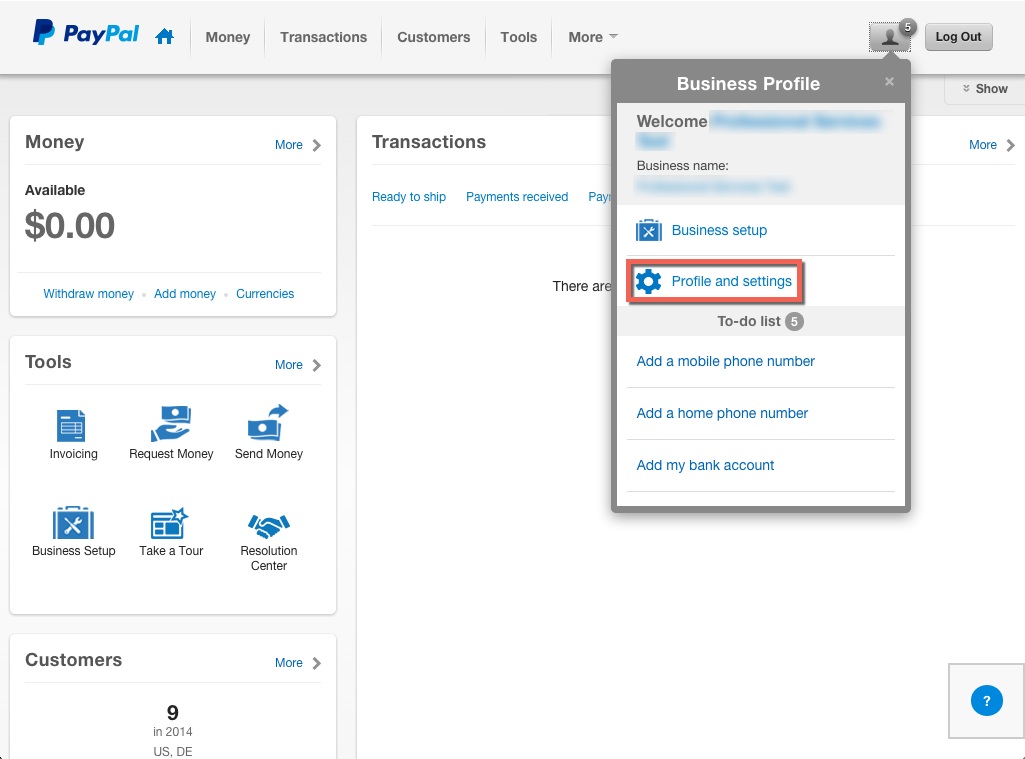1025x759 pixels.
Task: Open the Profile and settings link
Action: click(731, 281)
